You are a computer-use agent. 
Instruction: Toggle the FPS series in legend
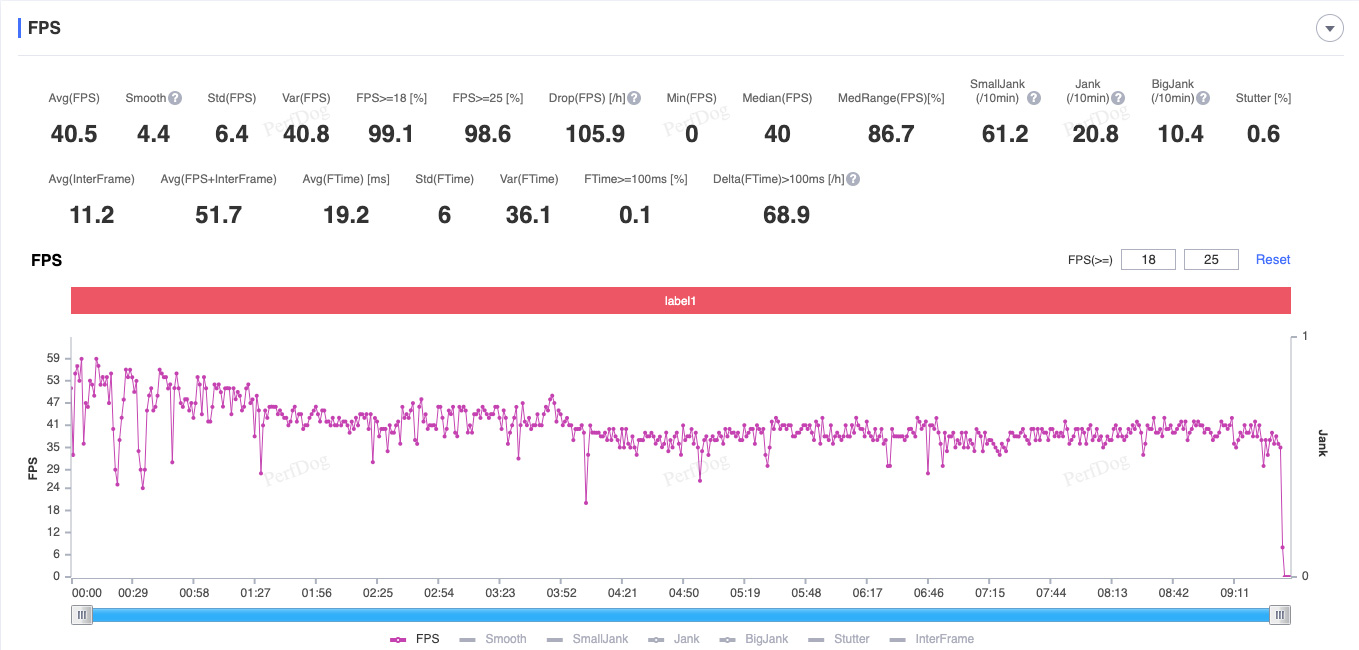pos(413,639)
